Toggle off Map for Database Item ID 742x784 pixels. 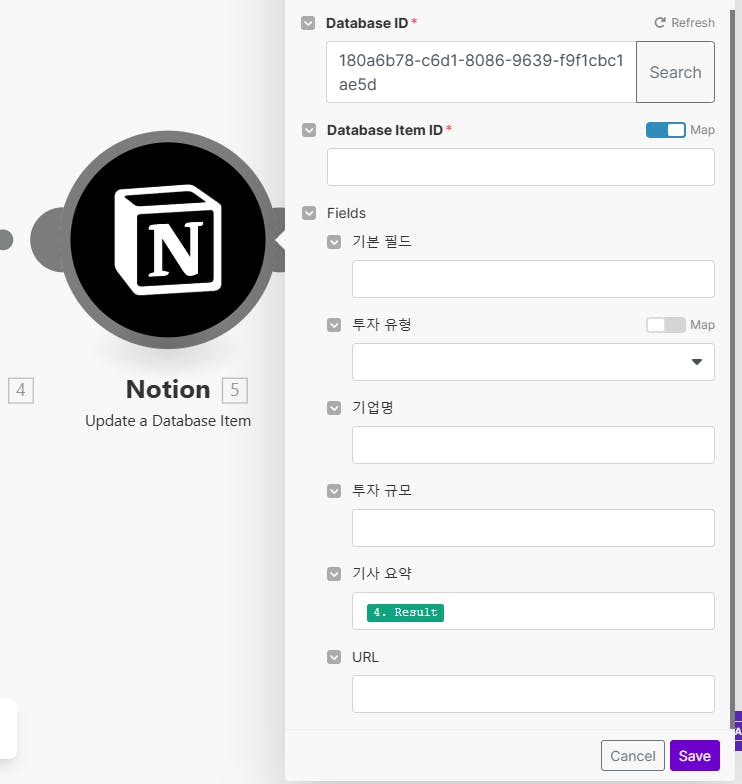tap(666, 130)
